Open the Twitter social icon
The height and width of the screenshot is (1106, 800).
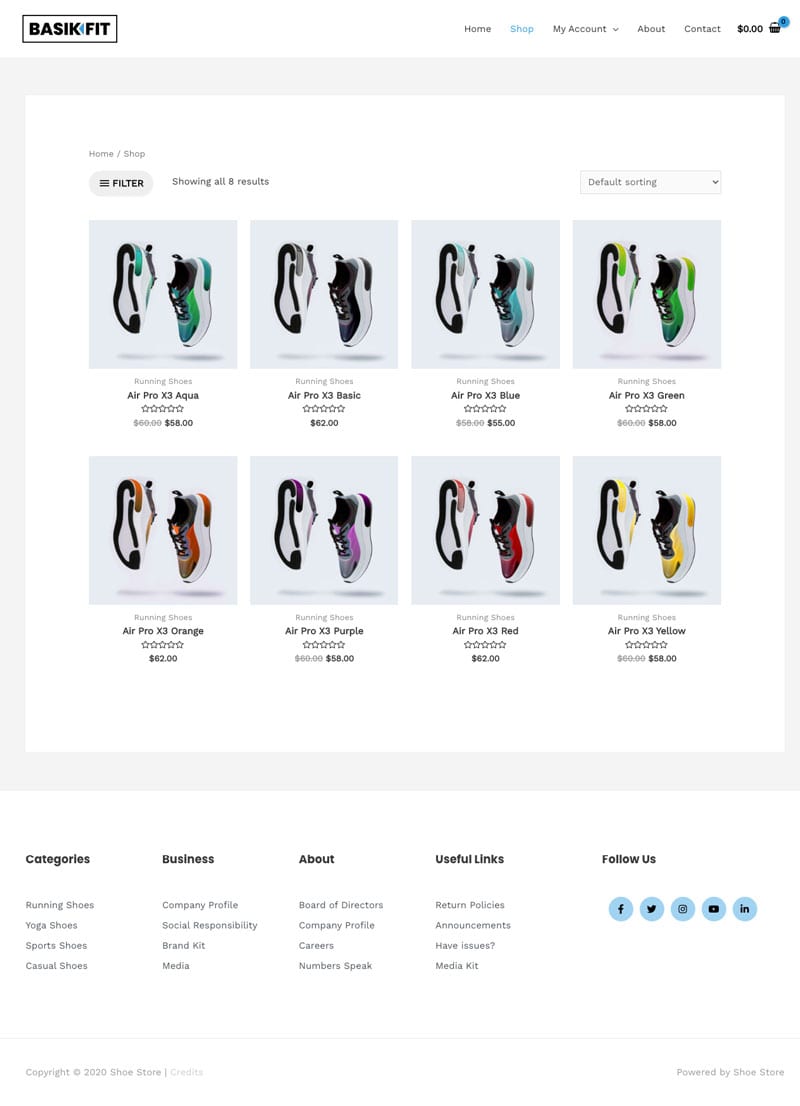(x=652, y=908)
